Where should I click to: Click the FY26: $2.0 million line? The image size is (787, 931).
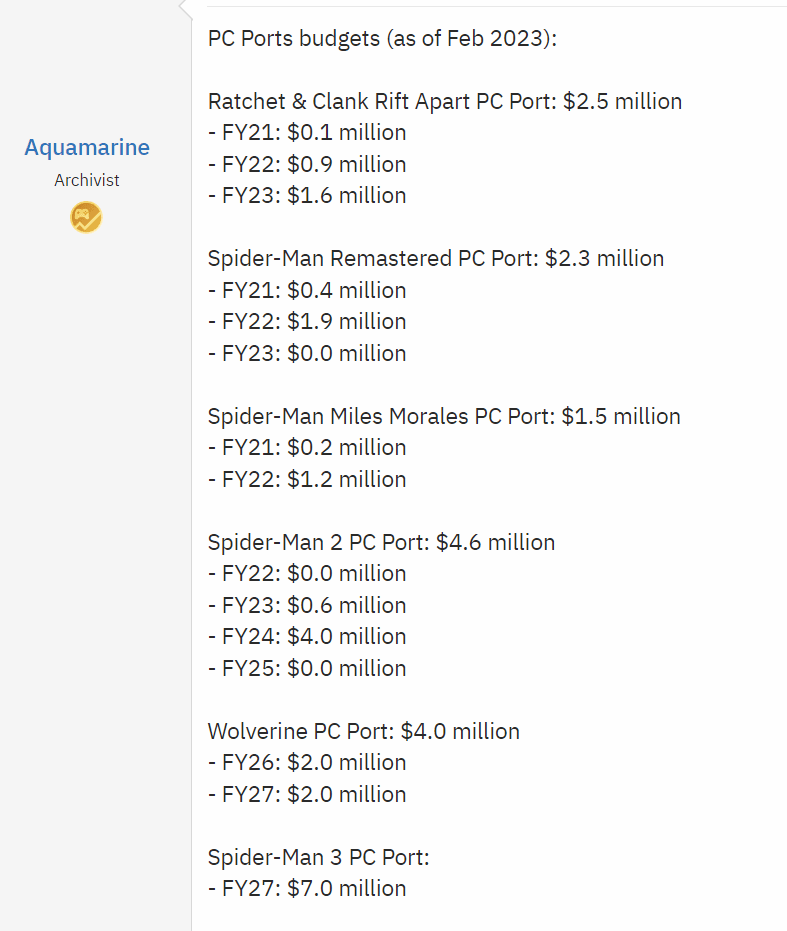[x=307, y=762]
